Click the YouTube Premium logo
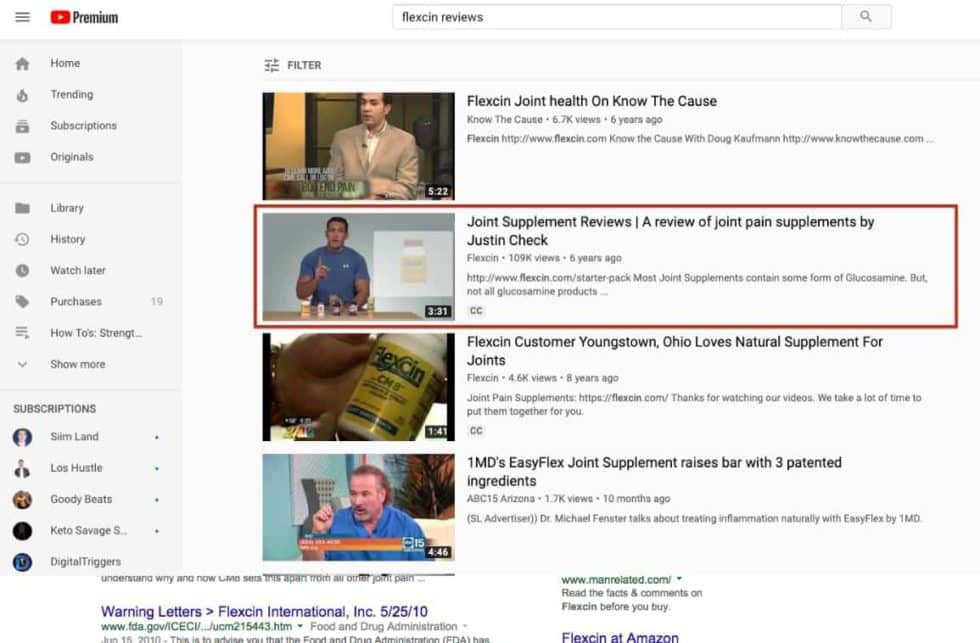The width and height of the screenshot is (980, 643). coord(84,17)
